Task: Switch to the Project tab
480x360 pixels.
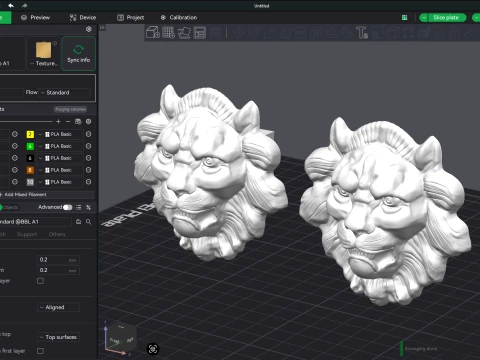Action: click(131, 17)
